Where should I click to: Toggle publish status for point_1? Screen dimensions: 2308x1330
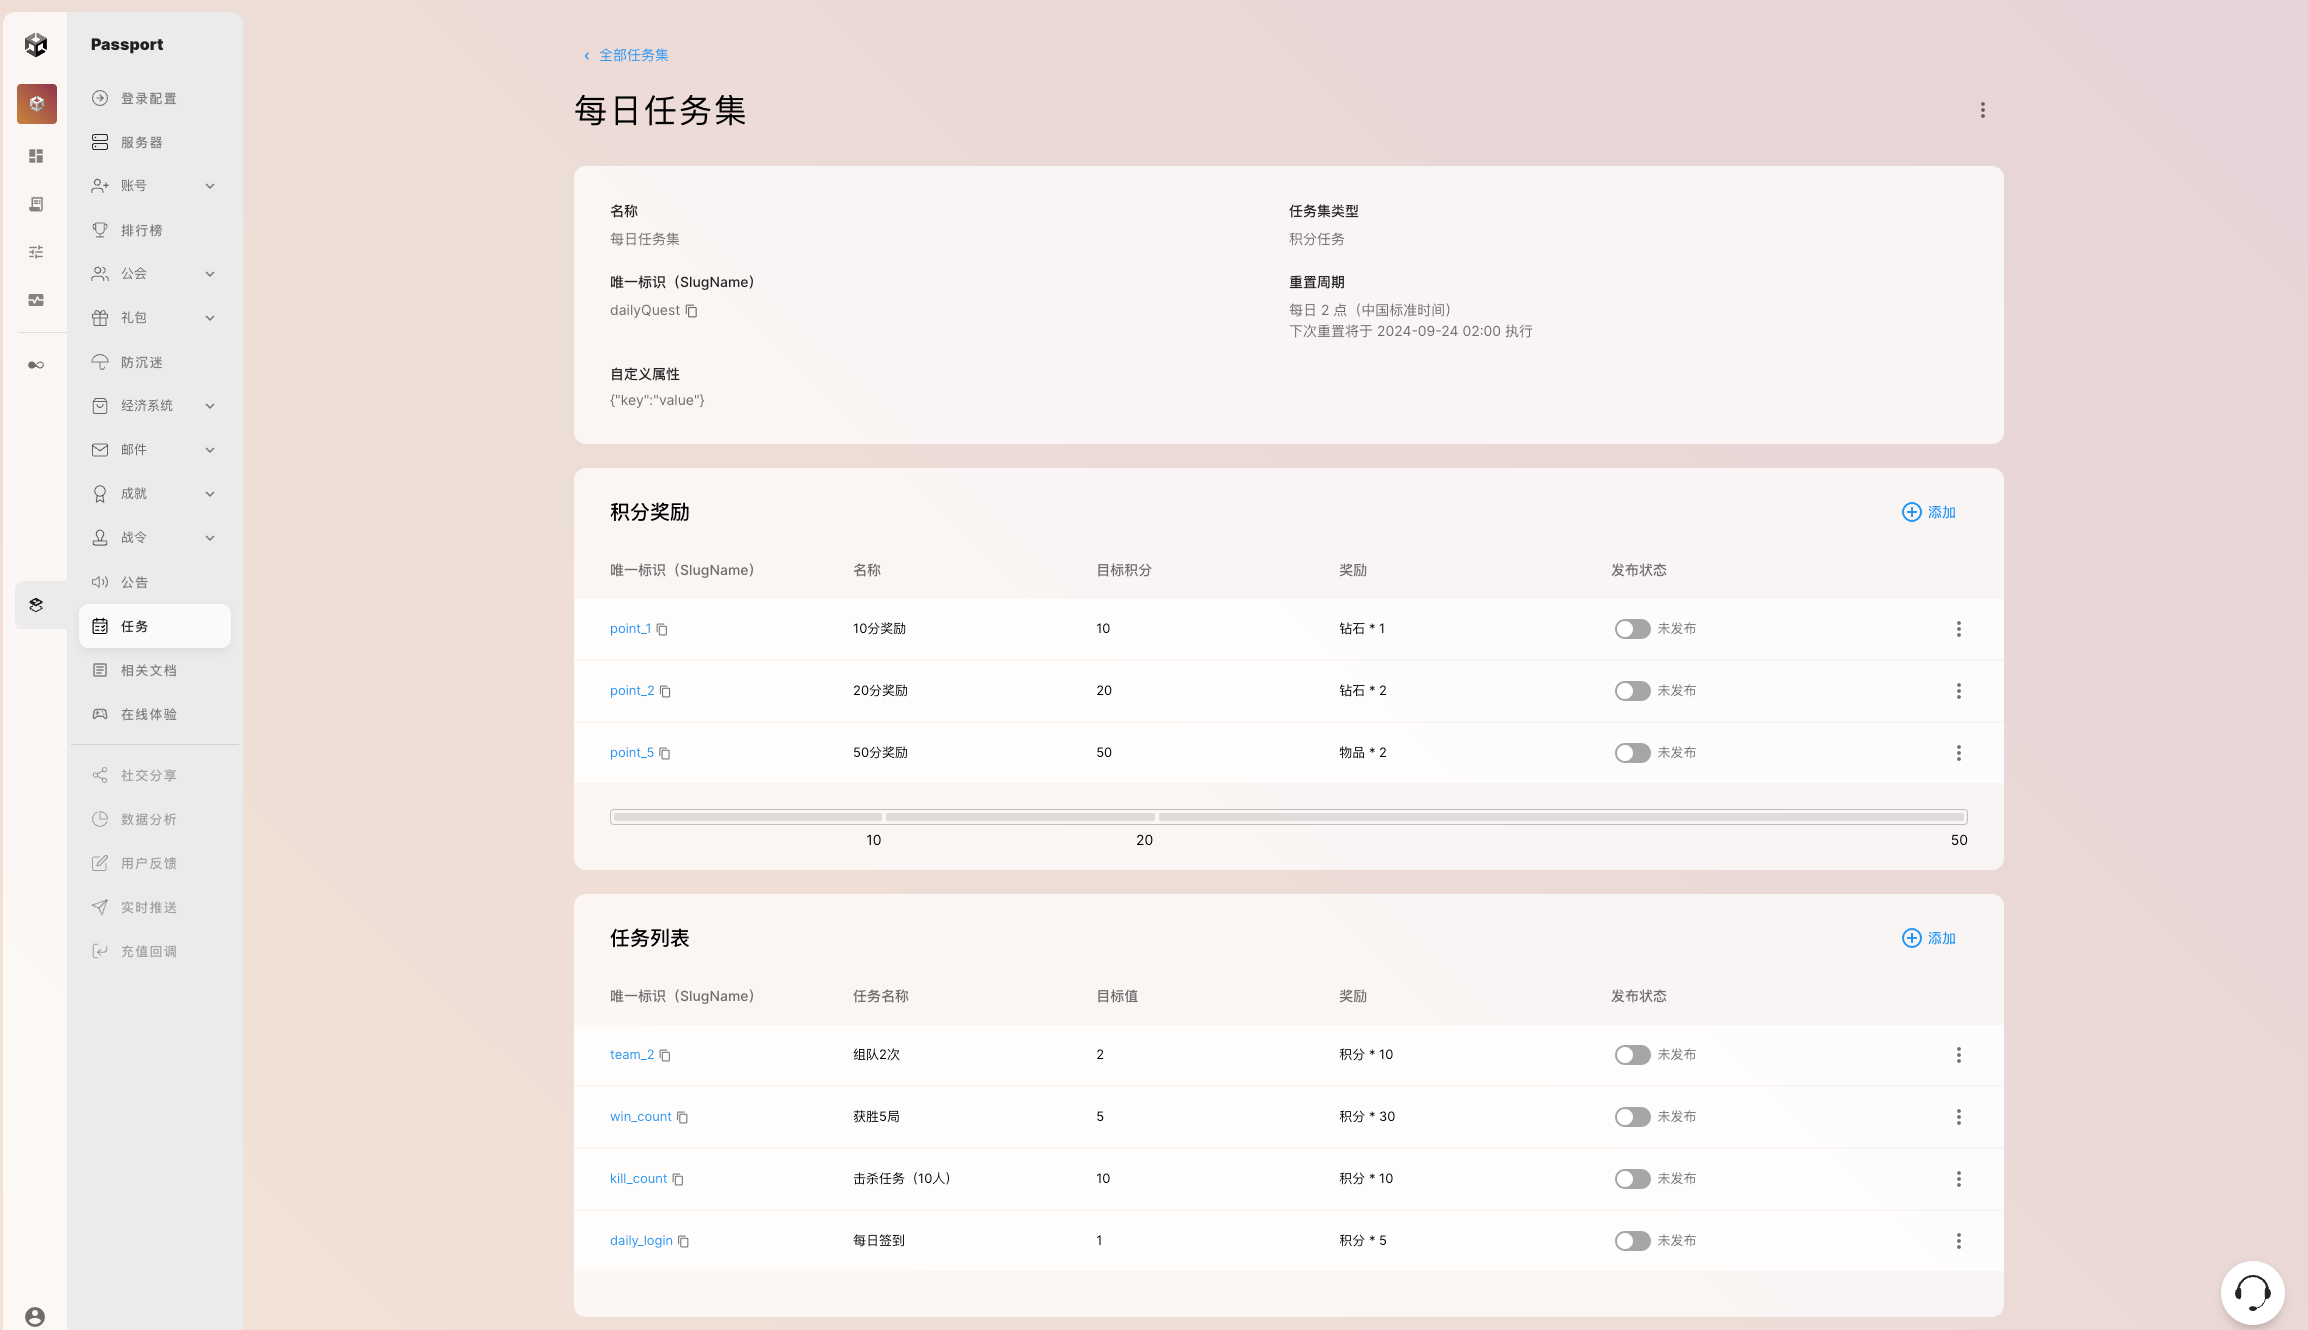[1632, 629]
